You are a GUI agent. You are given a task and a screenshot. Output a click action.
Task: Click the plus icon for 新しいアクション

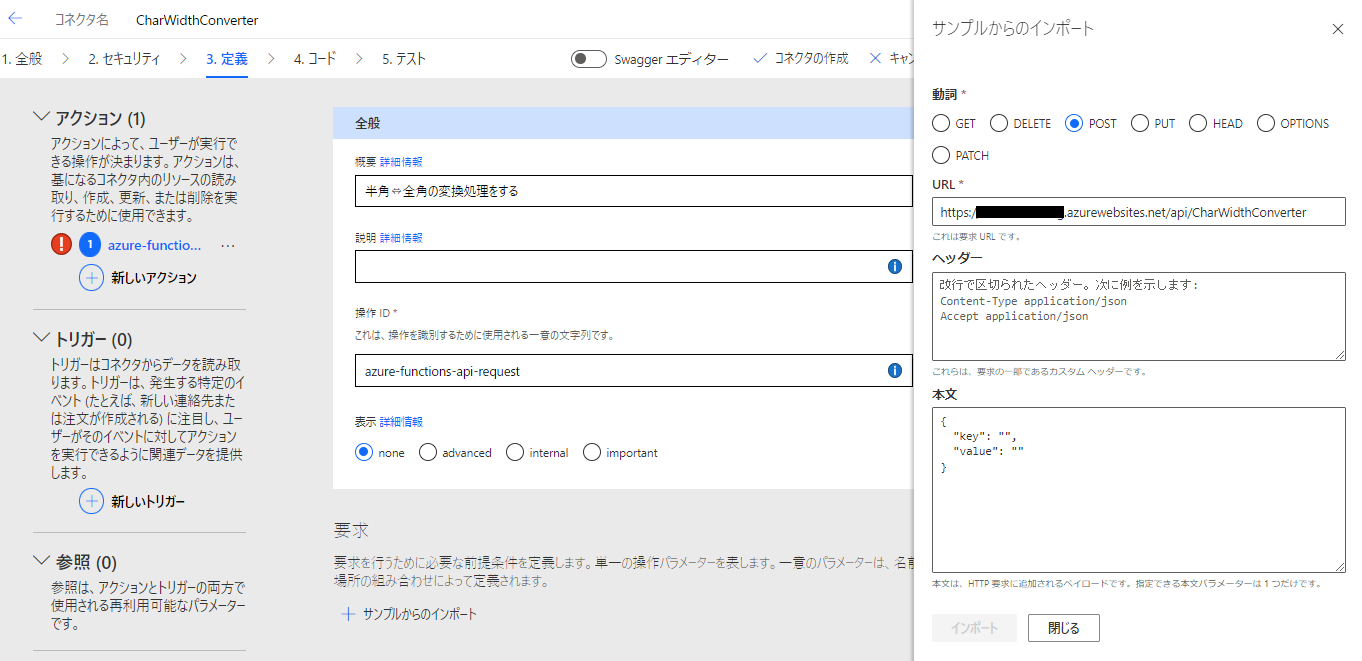click(91, 278)
